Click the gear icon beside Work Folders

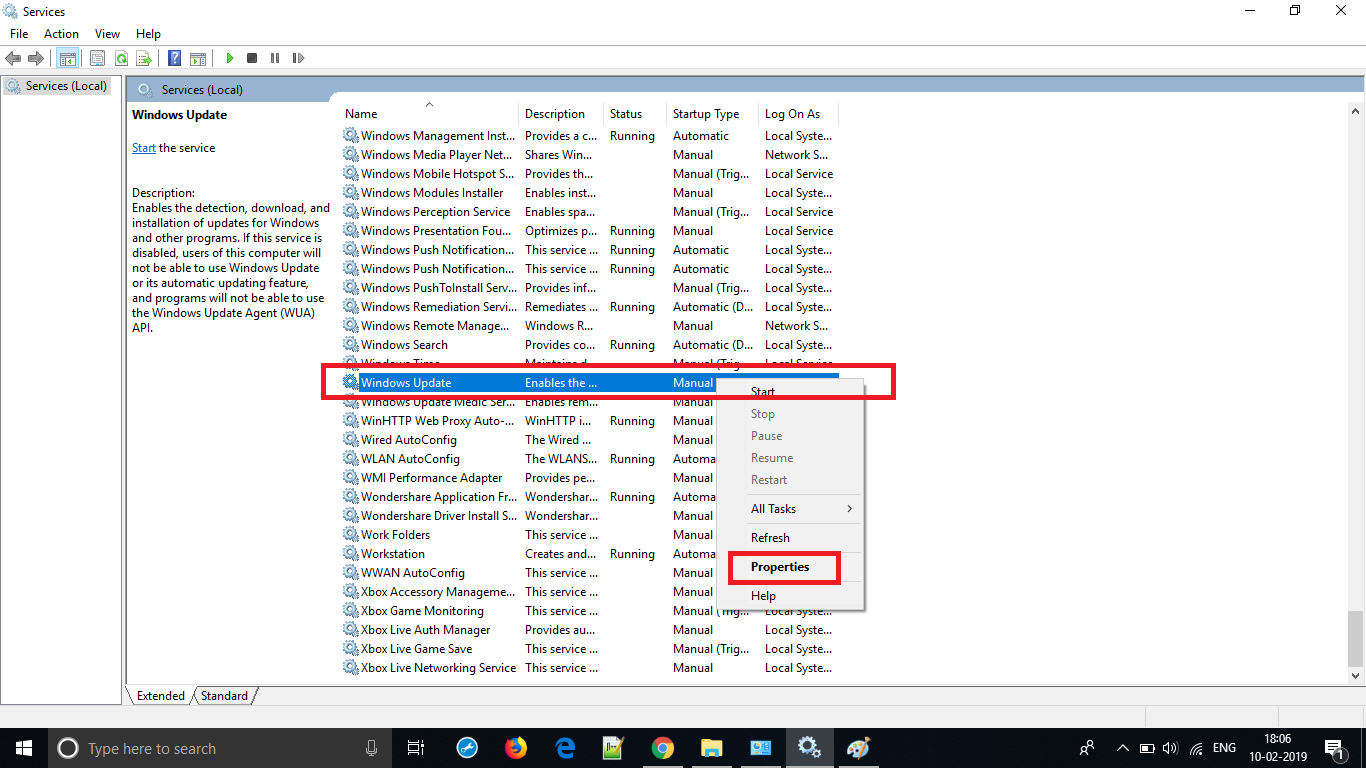point(351,535)
